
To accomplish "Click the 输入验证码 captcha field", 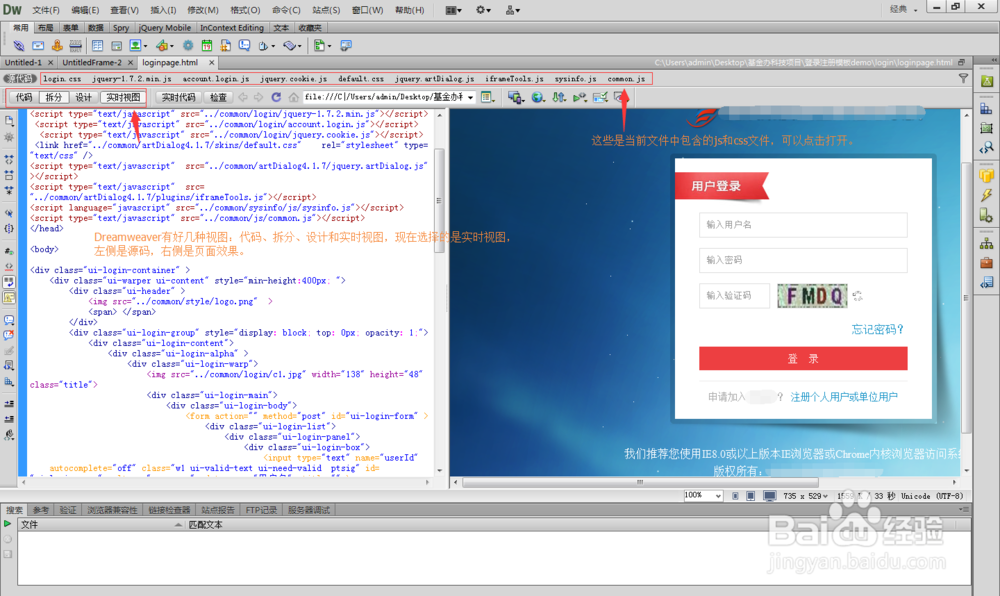I will tap(734, 295).
